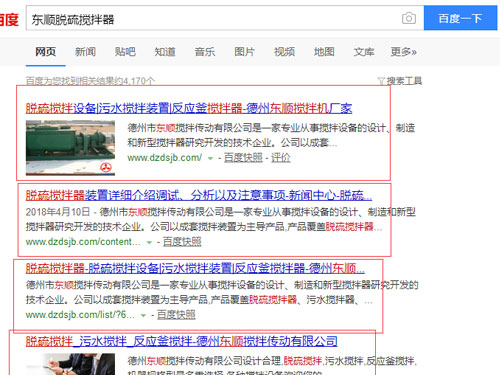Screen dimensions: 500x375
Task: Switch to the 新闻 tab
Action: (x=85, y=52)
